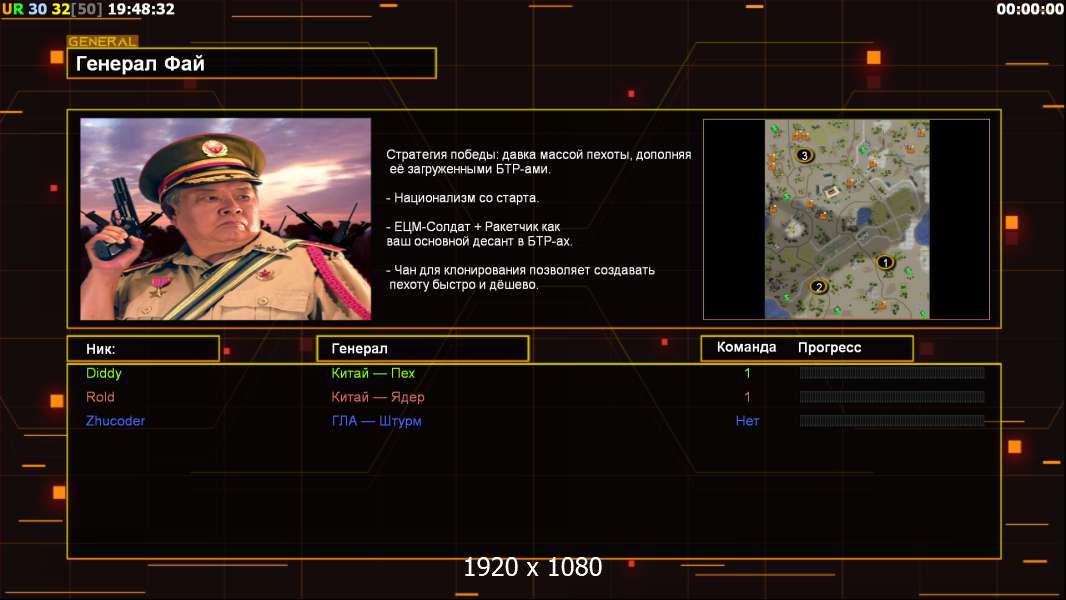Click Diddy's loading progress bar
The image size is (1066, 600).
[891, 373]
